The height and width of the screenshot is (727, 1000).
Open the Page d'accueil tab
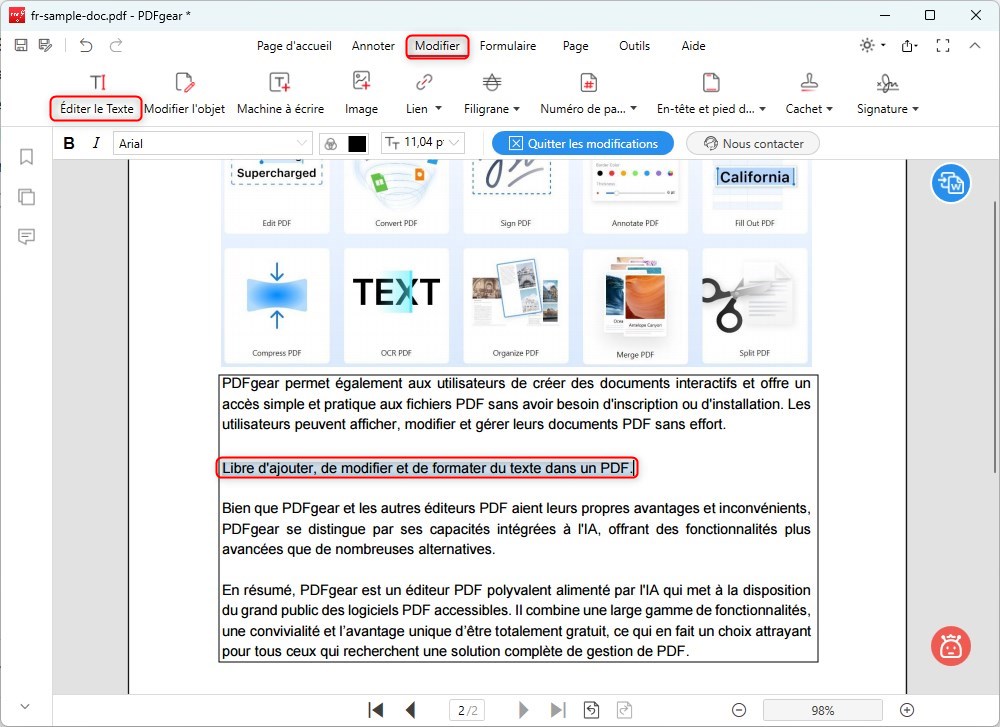point(294,46)
